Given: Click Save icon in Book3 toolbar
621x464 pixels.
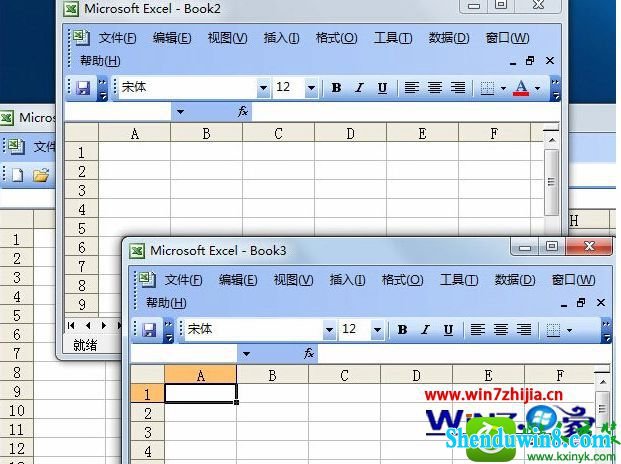Looking at the screenshot, I should click(x=149, y=330).
